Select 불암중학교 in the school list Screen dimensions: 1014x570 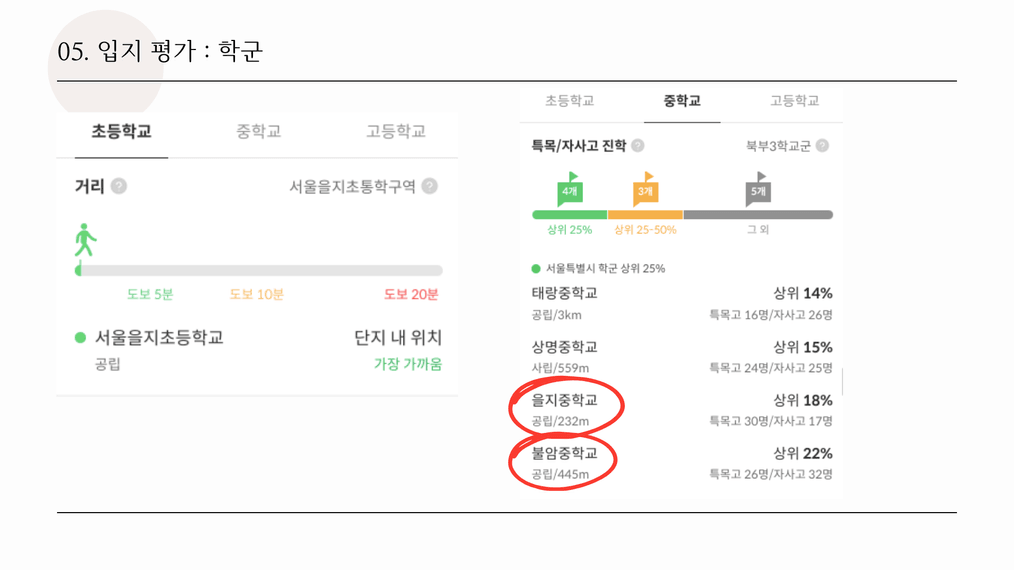pos(682,463)
